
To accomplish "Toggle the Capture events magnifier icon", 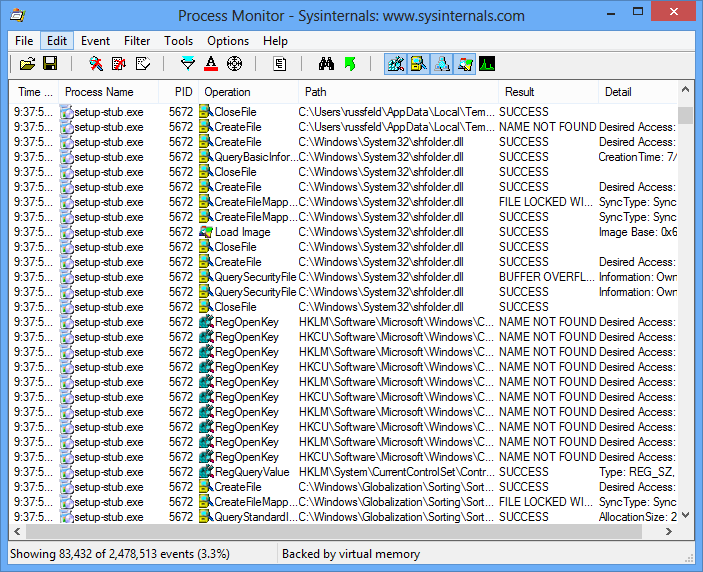I will click(96, 64).
